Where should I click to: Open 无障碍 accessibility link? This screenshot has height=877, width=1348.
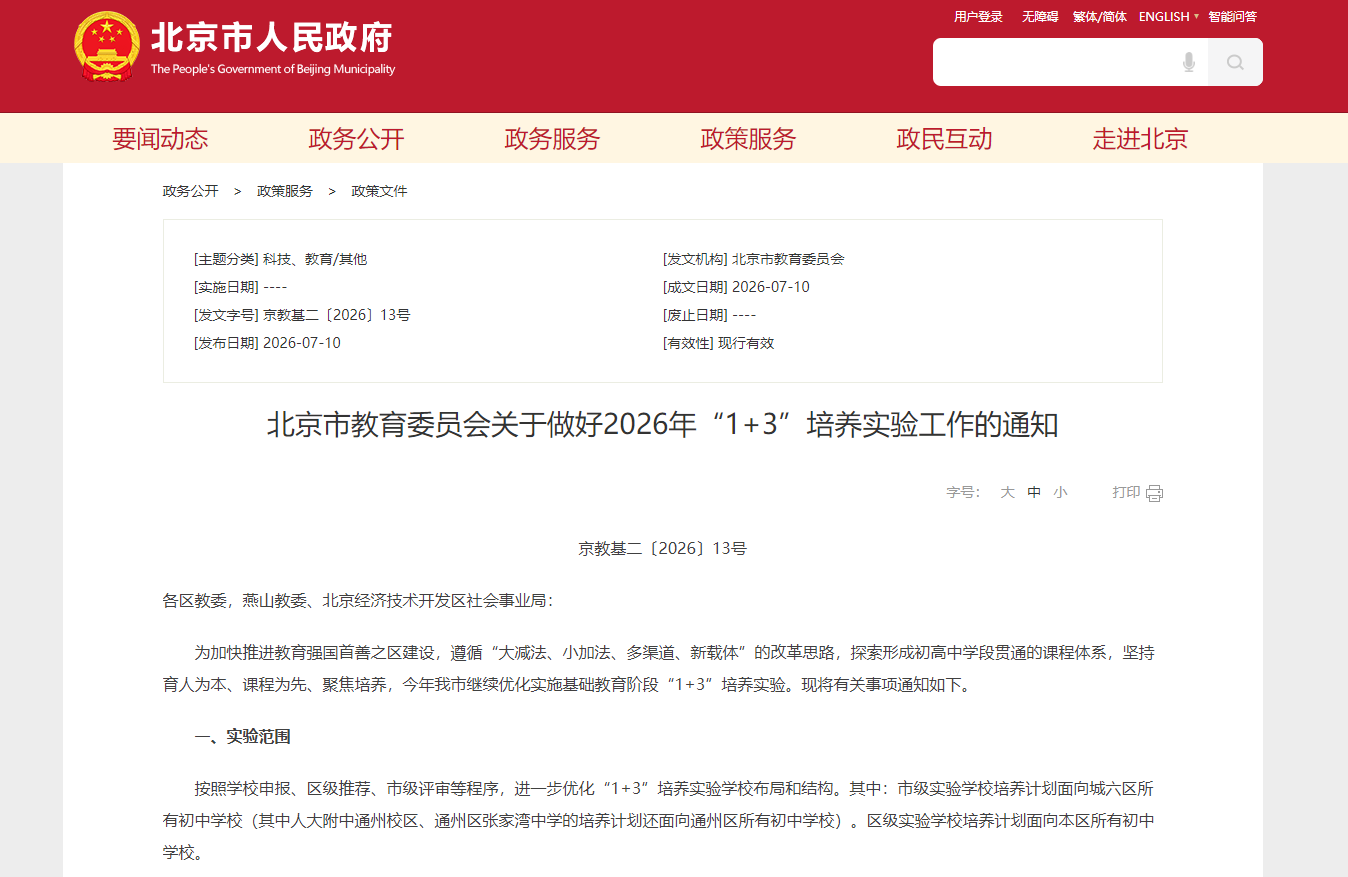(1040, 16)
